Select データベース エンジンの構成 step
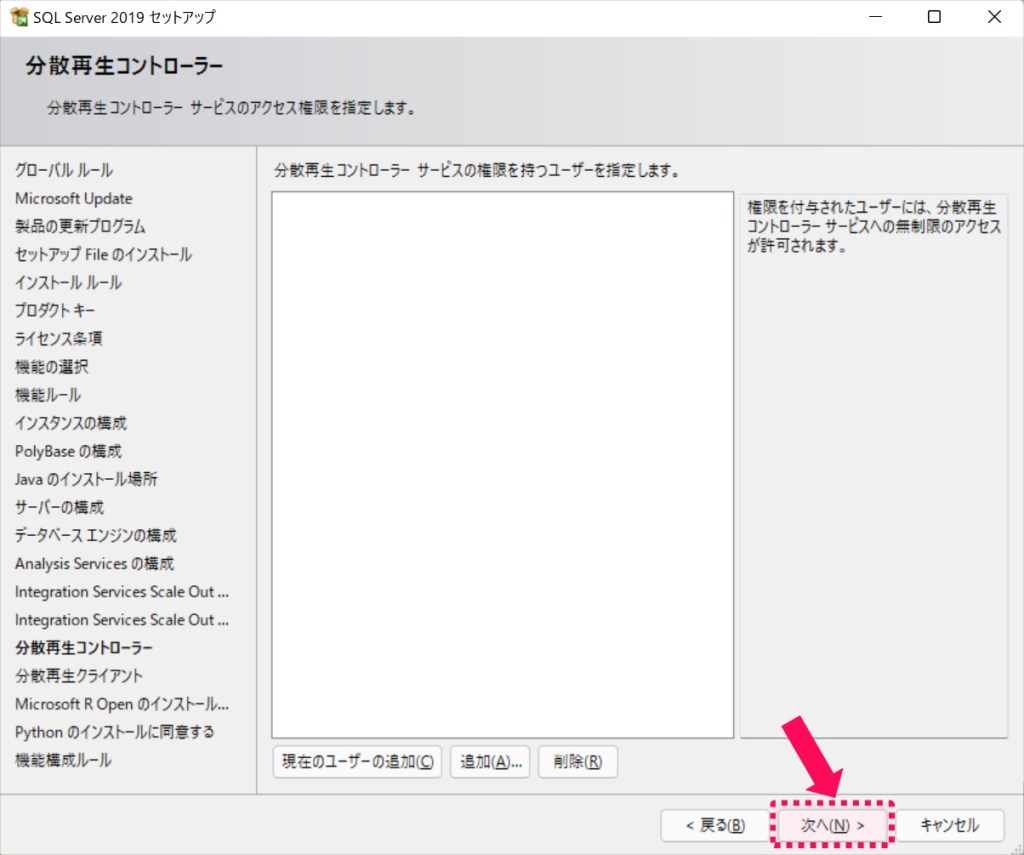1024x855 pixels. coord(95,536)
